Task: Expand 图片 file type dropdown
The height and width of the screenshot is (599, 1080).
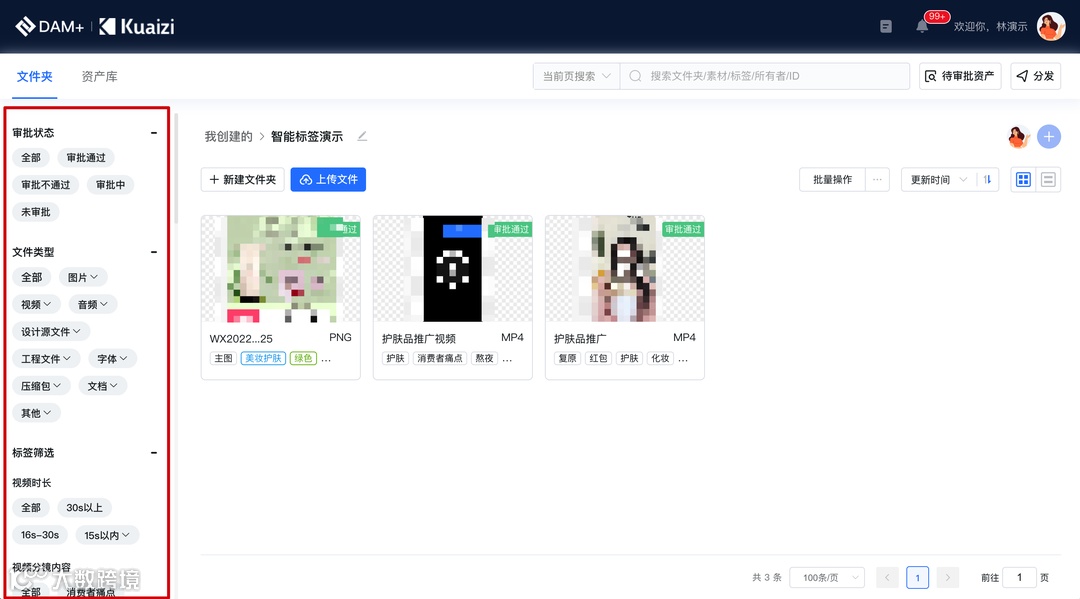Action: [83, 277]
